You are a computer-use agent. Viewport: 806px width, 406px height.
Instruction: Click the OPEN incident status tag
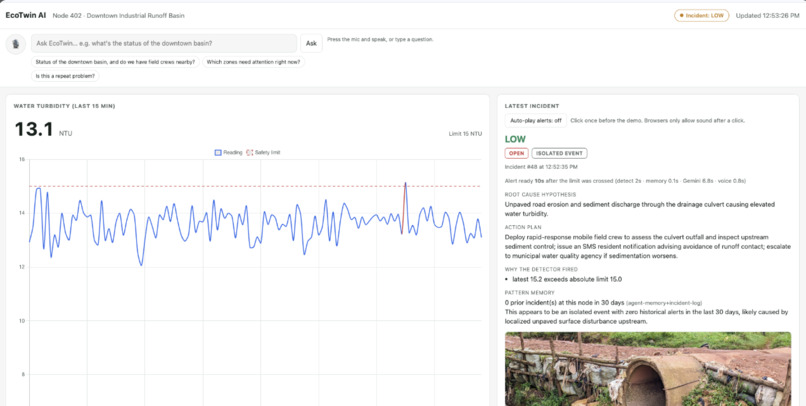coord(517,153)
